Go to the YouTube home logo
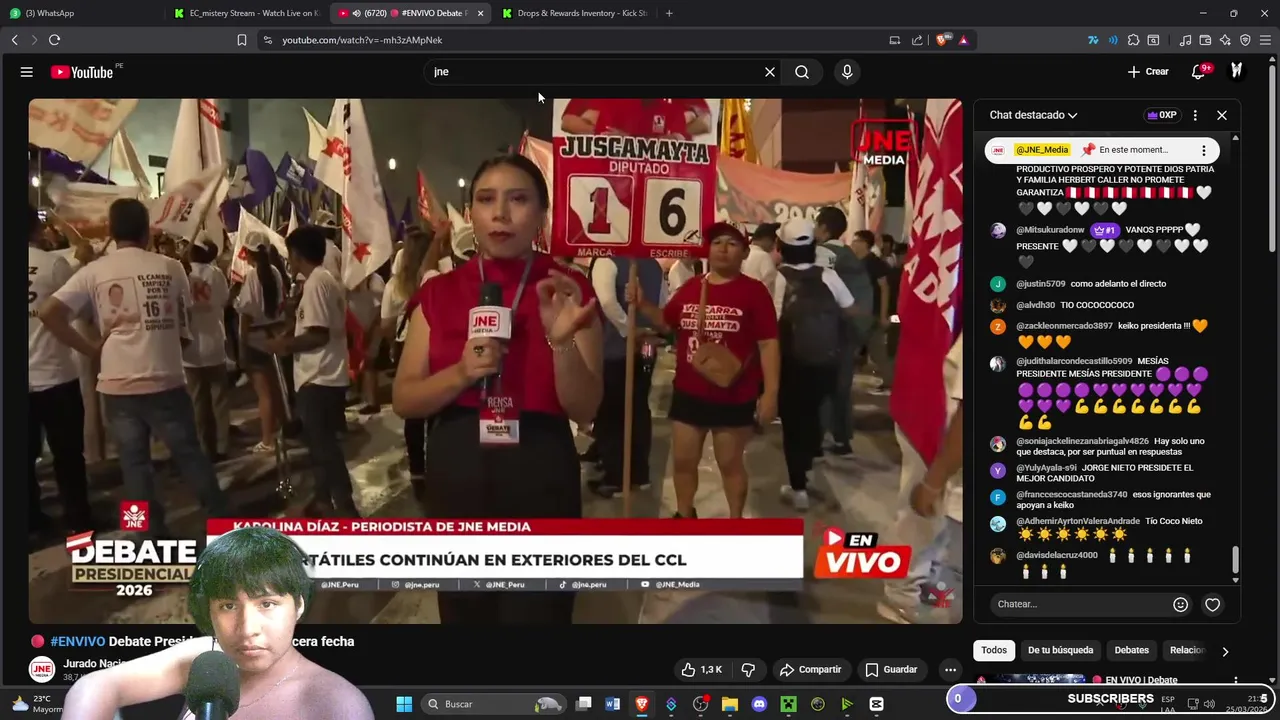 (x=82, y=72)
